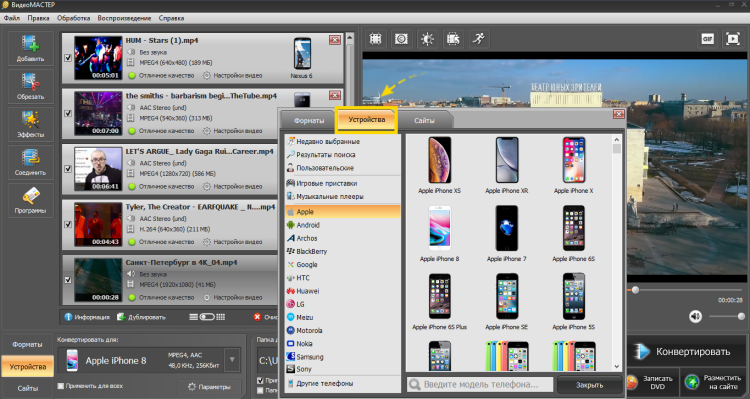Select Форматы in bottom-left panel
The height and width of the screenshot is (399, 750).
point(27,344)
